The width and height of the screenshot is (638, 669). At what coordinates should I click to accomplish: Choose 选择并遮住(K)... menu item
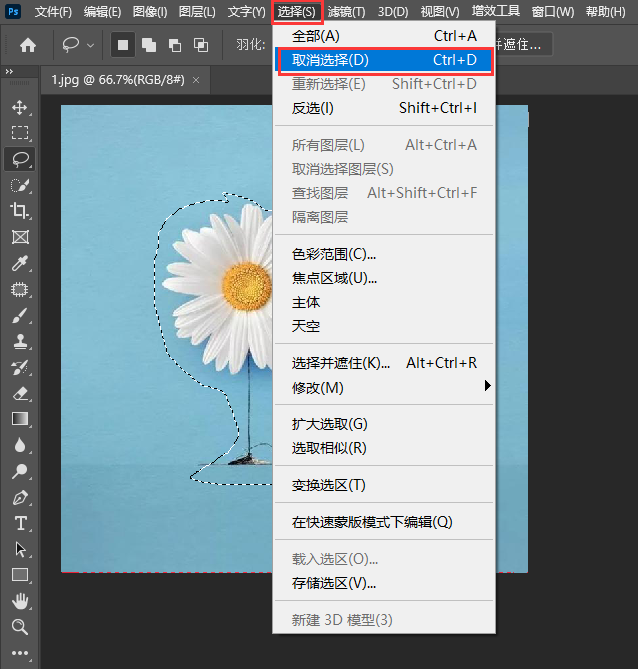point(384,363)
